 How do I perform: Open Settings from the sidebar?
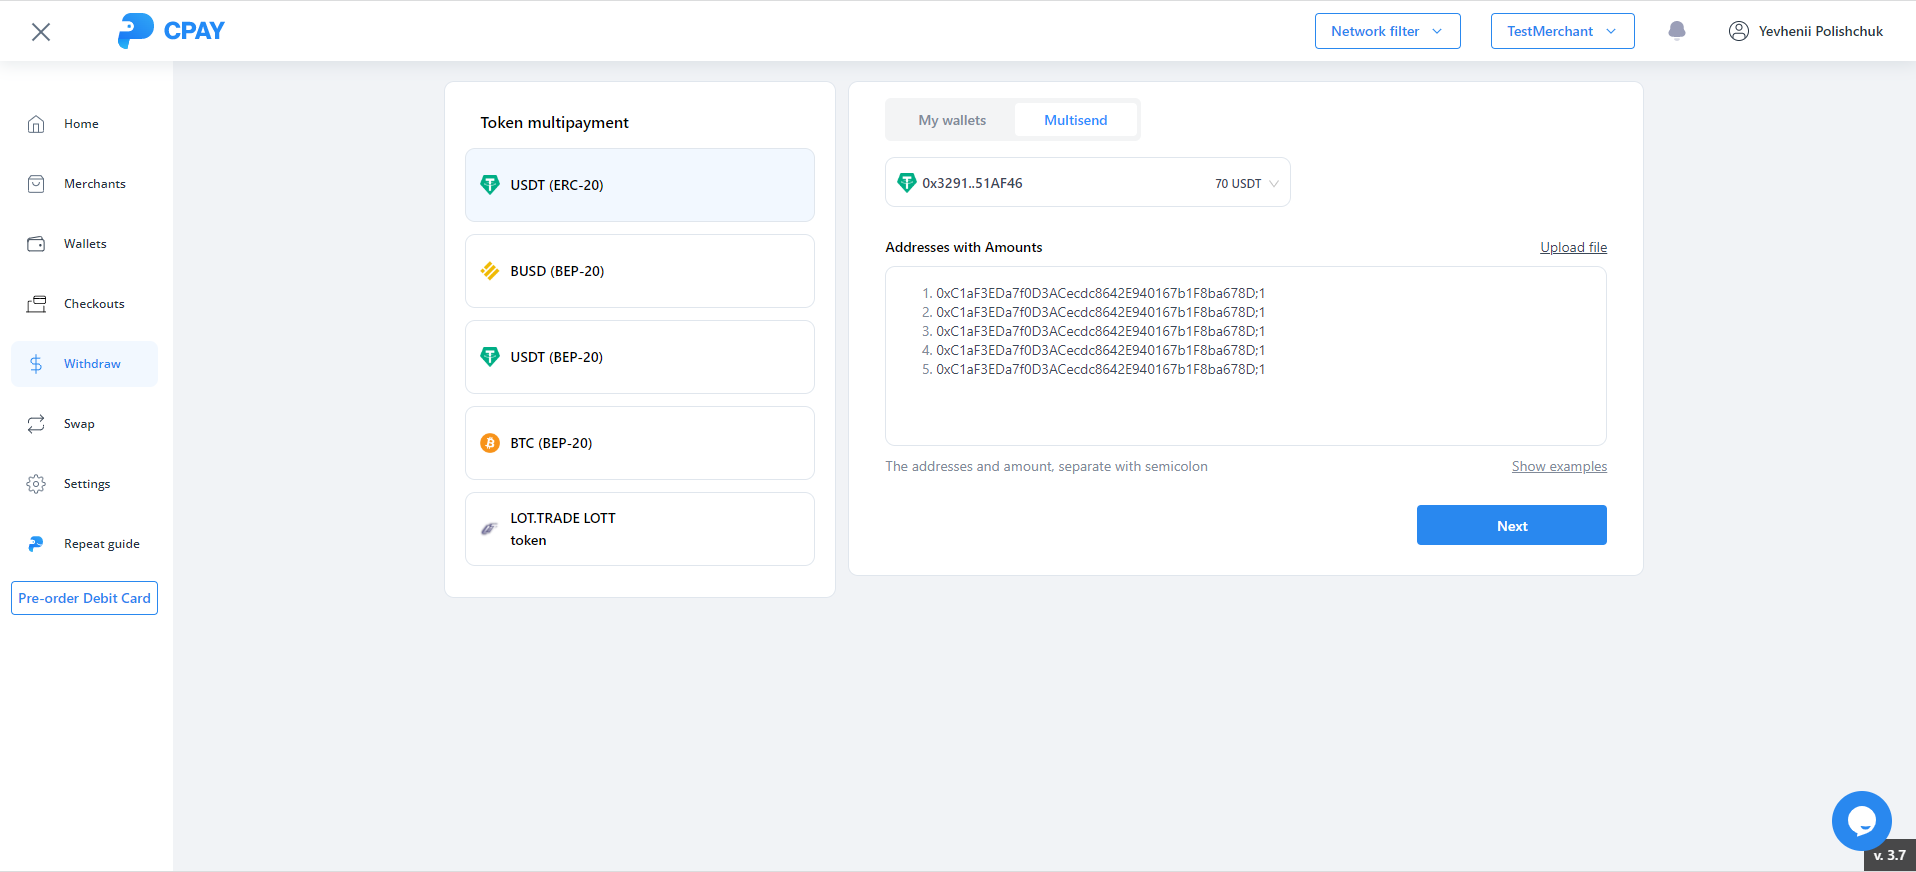click(87, 484)
